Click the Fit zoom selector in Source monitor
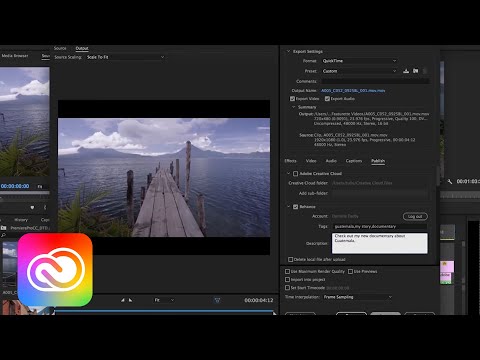Viewport: 480px width, 360px height. [x=40, y=186]
